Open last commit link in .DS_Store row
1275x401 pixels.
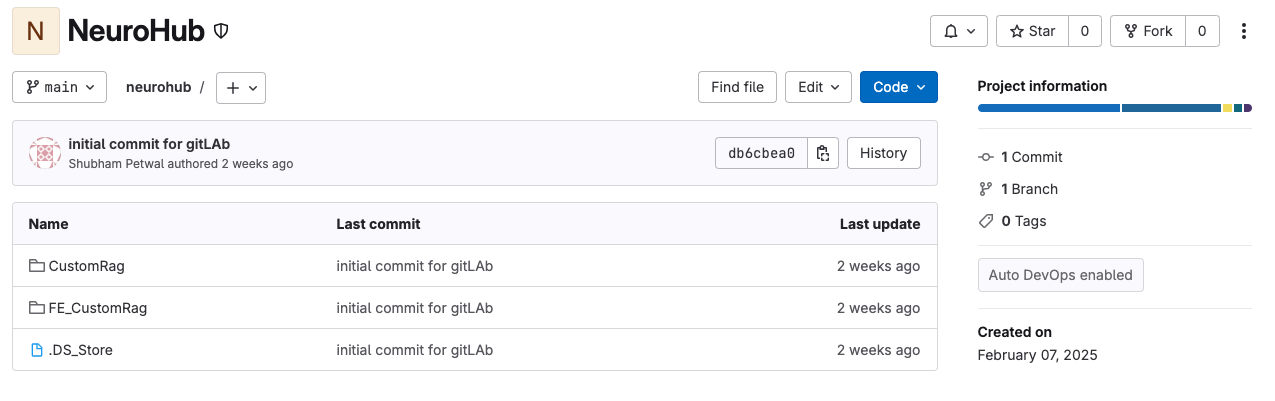[x=415, y=350]
